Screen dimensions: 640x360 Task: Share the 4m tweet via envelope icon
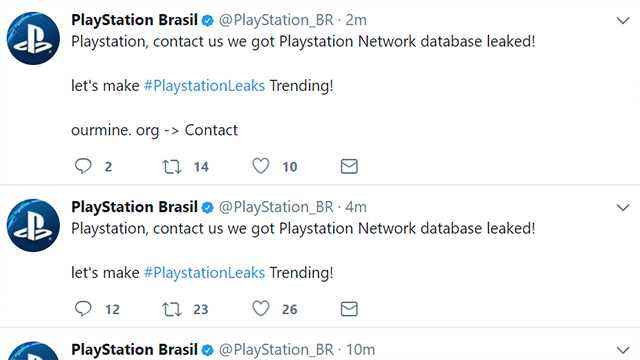tap(349, 309)
